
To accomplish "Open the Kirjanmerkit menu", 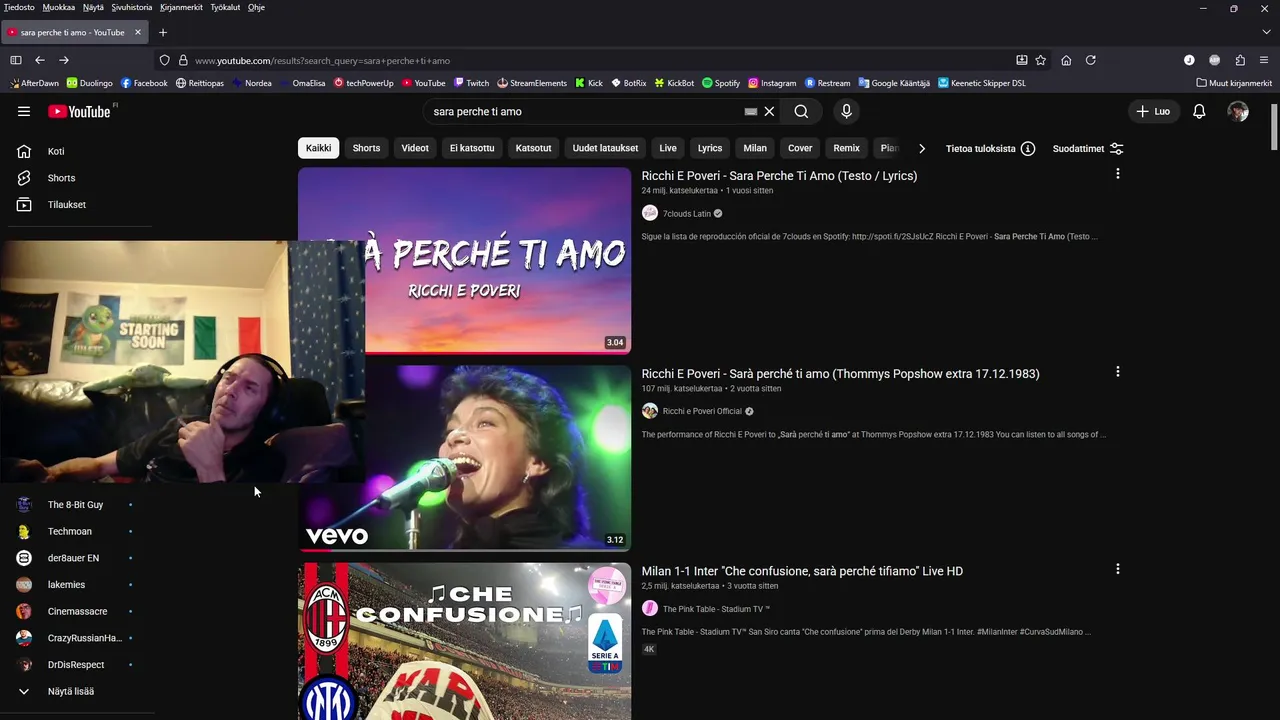I will point(181,7).
